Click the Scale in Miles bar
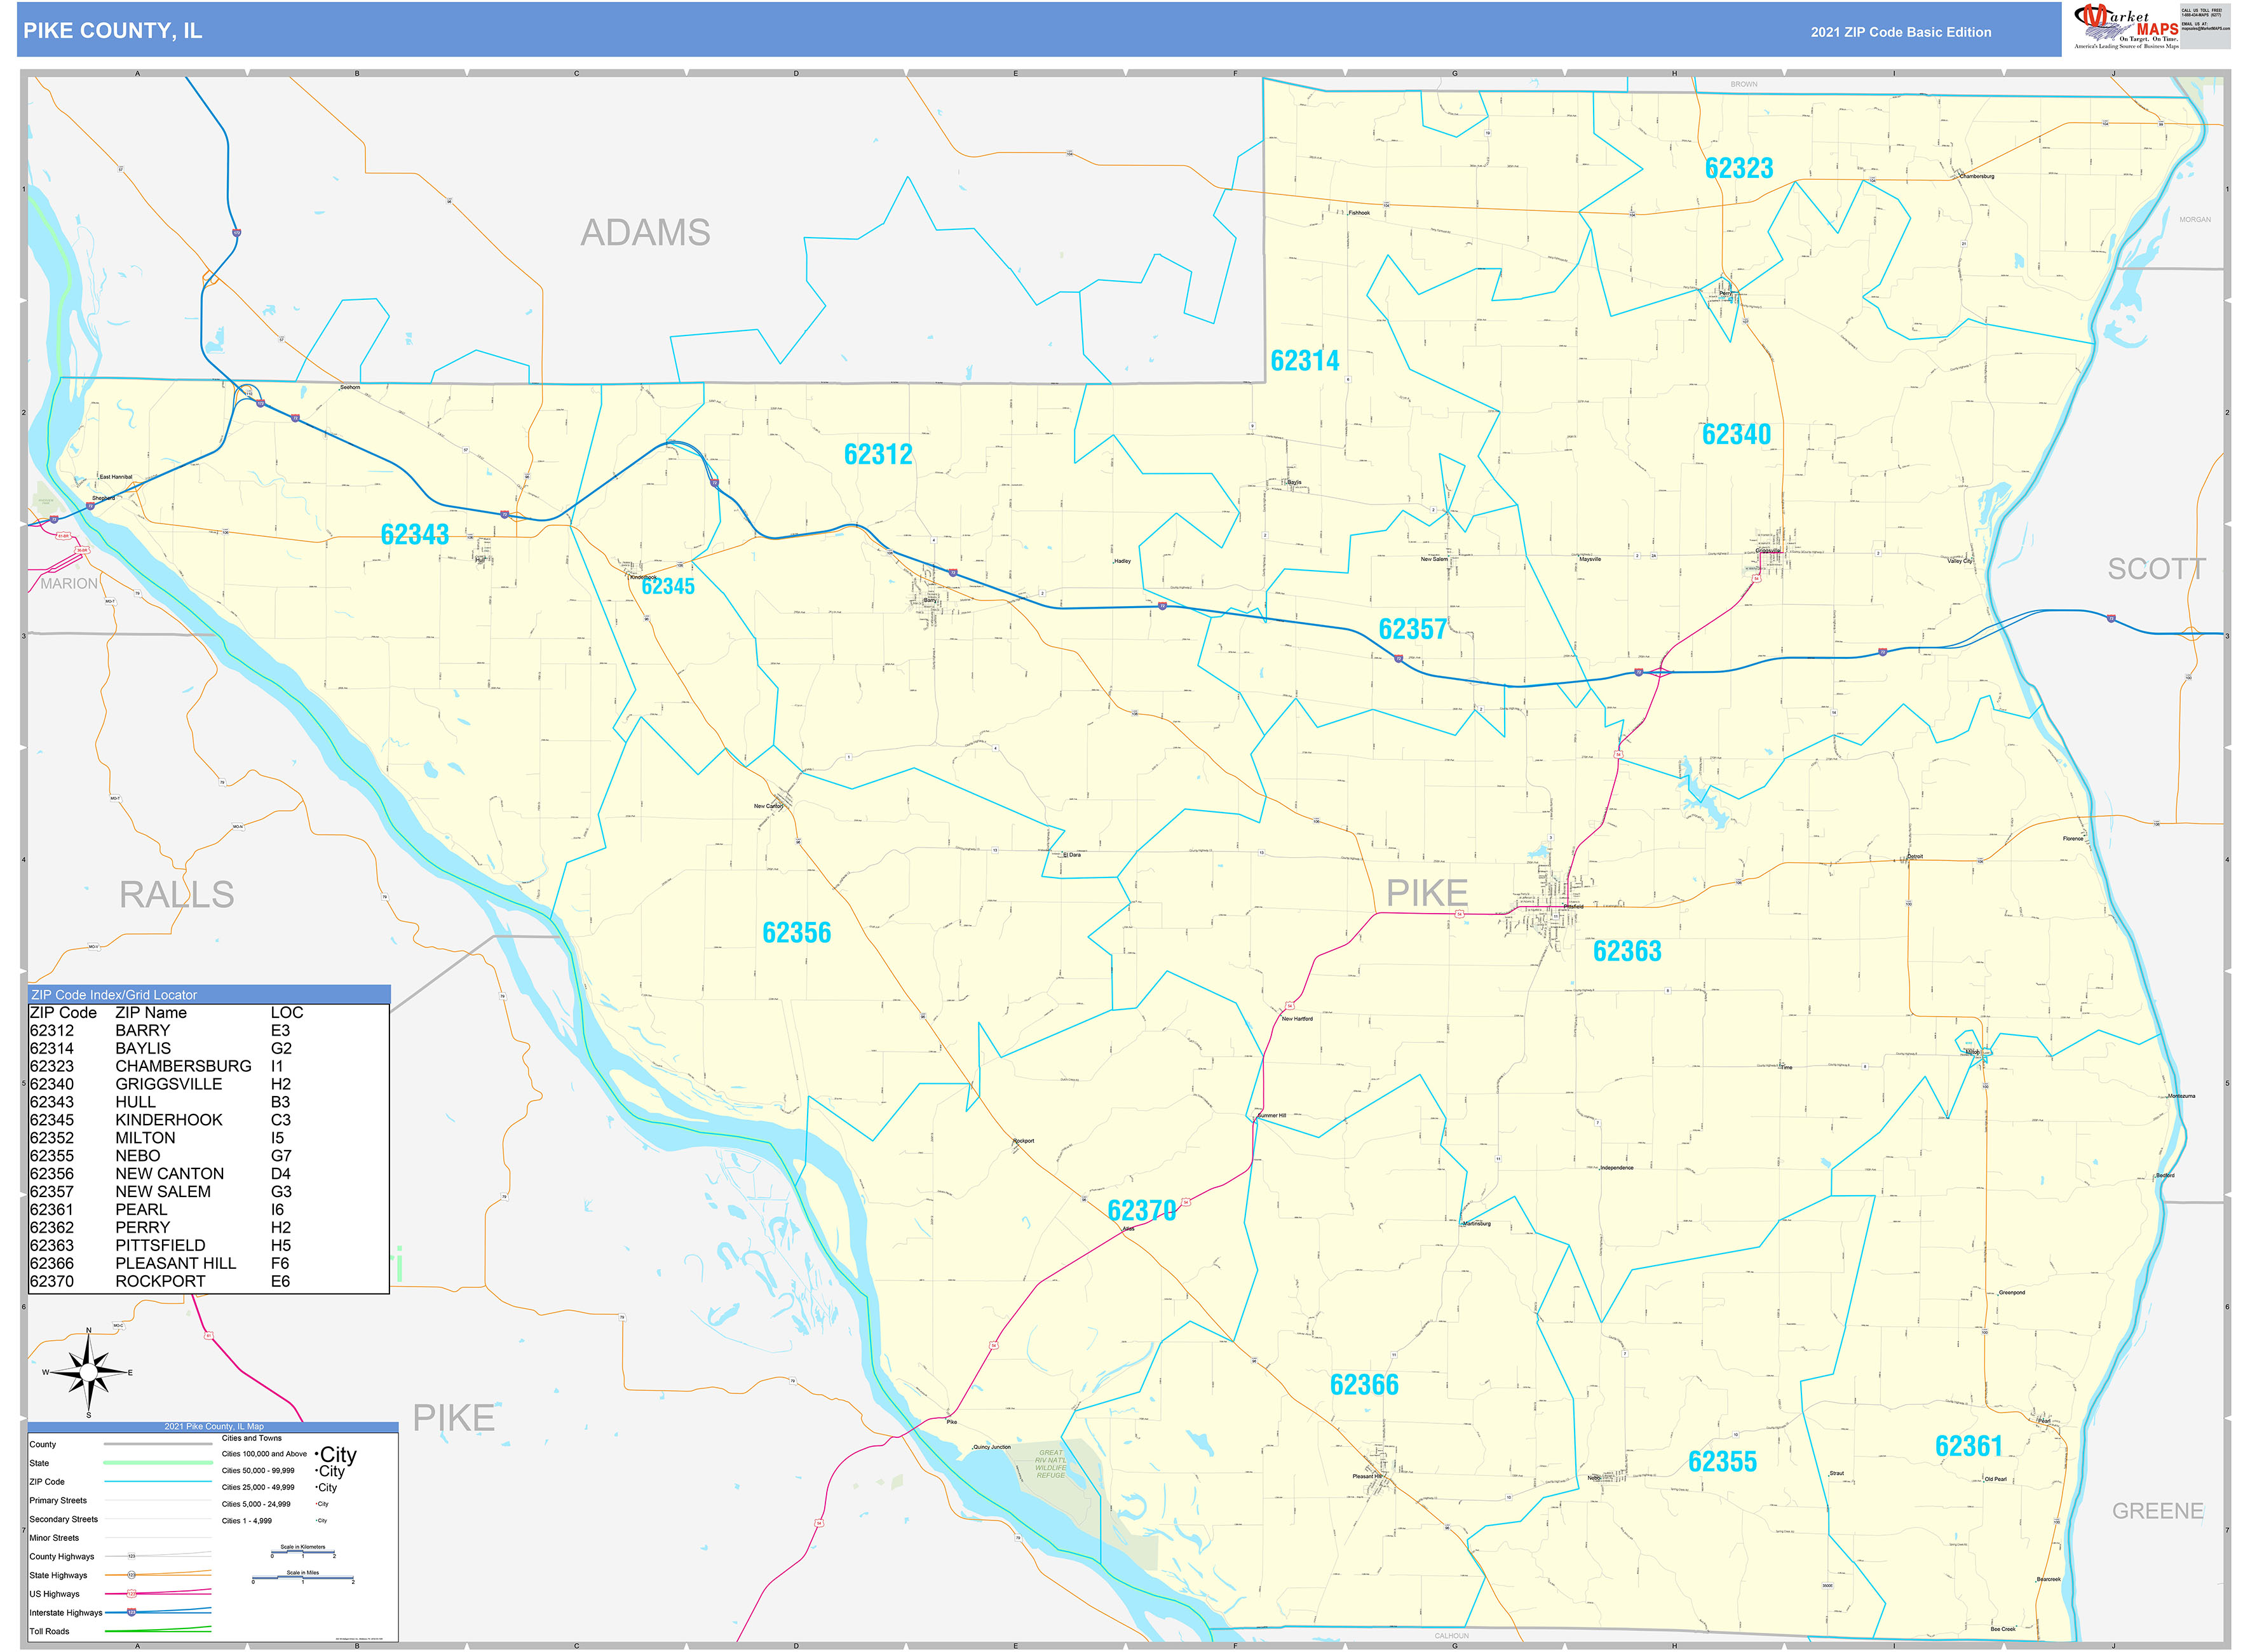Viewport: 2250px width, 1652px height. [x=304, y=1577]
